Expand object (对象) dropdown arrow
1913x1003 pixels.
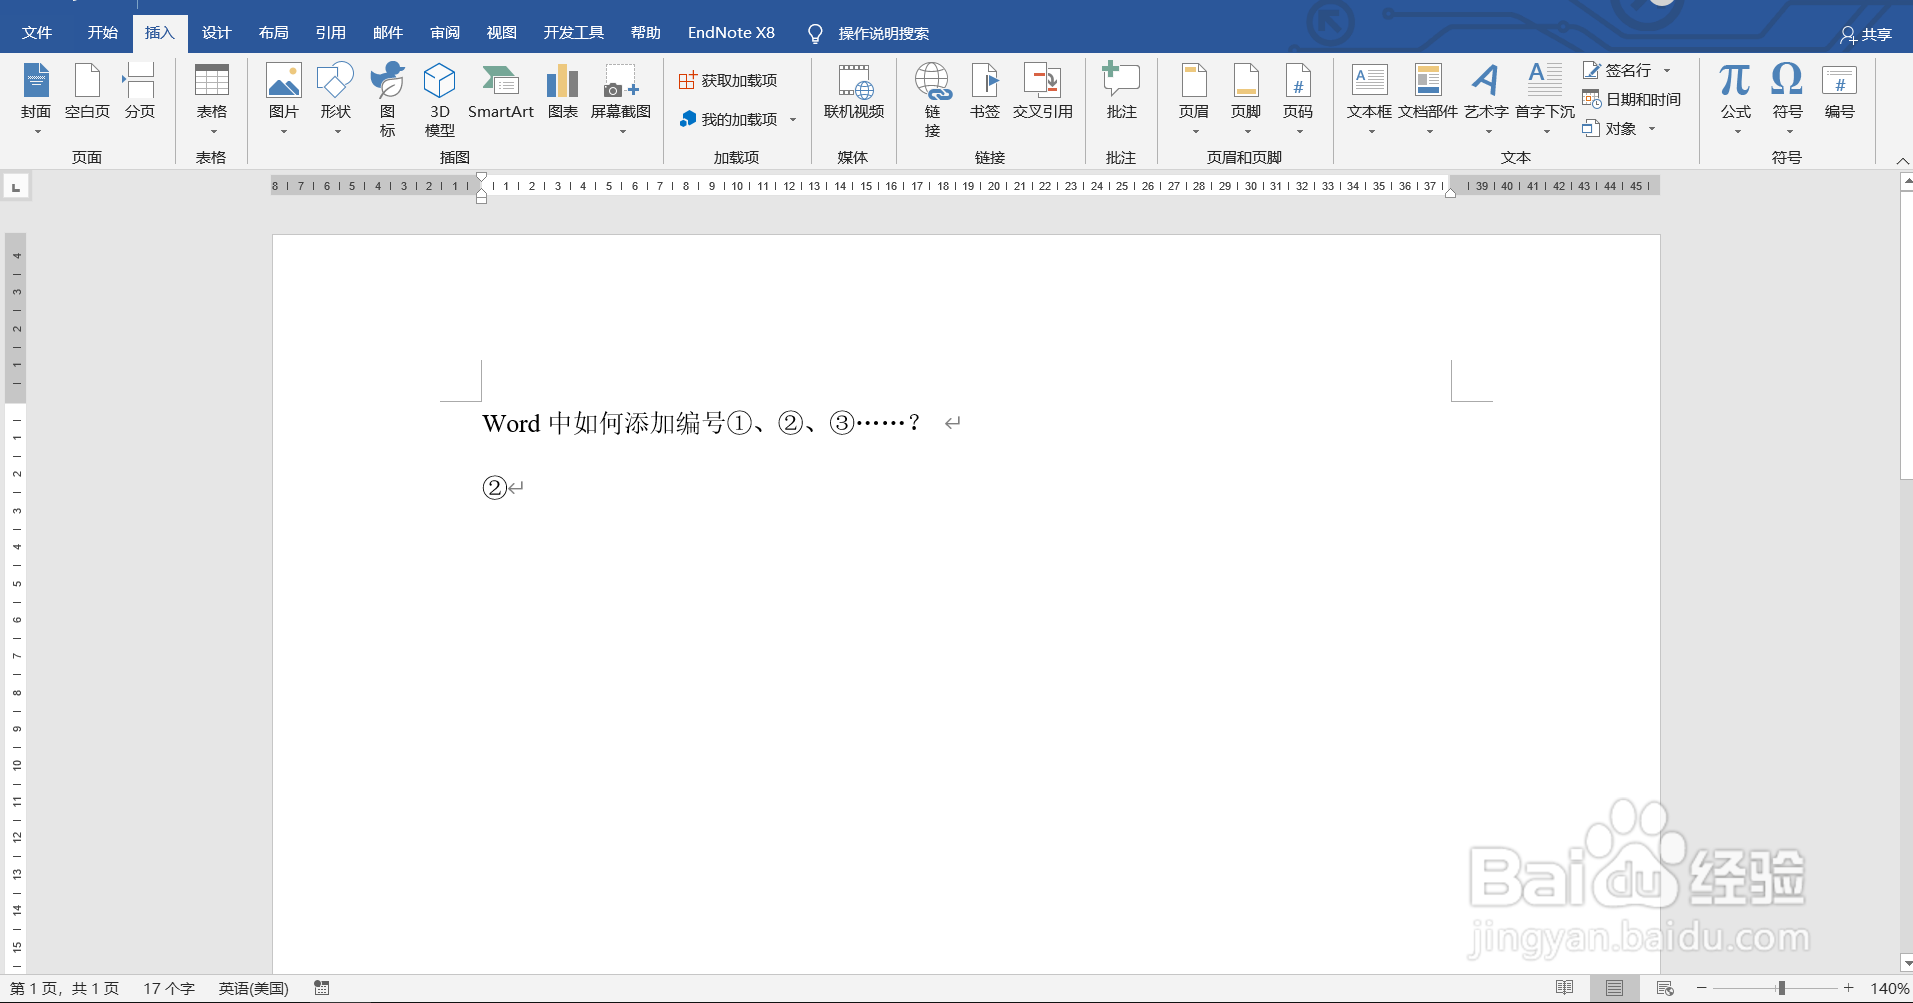pos(1652,129)
